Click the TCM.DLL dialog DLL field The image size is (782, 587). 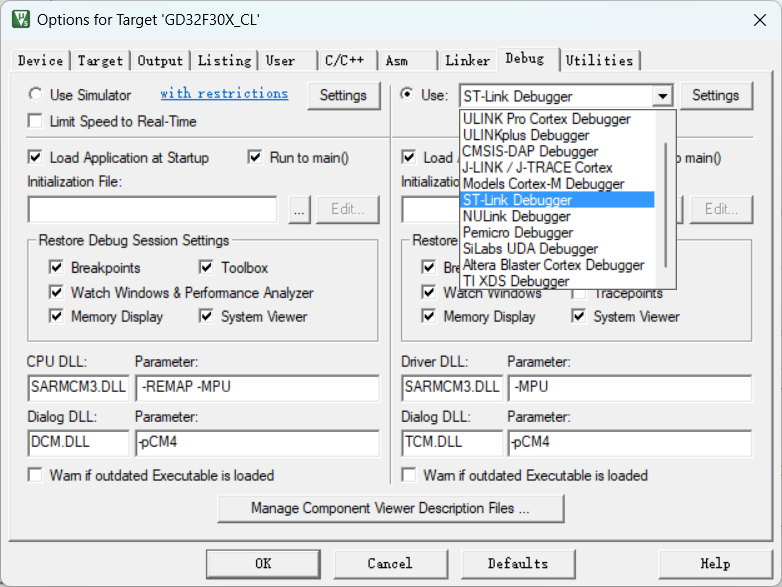pyautogui.click(x=452, y=443)
